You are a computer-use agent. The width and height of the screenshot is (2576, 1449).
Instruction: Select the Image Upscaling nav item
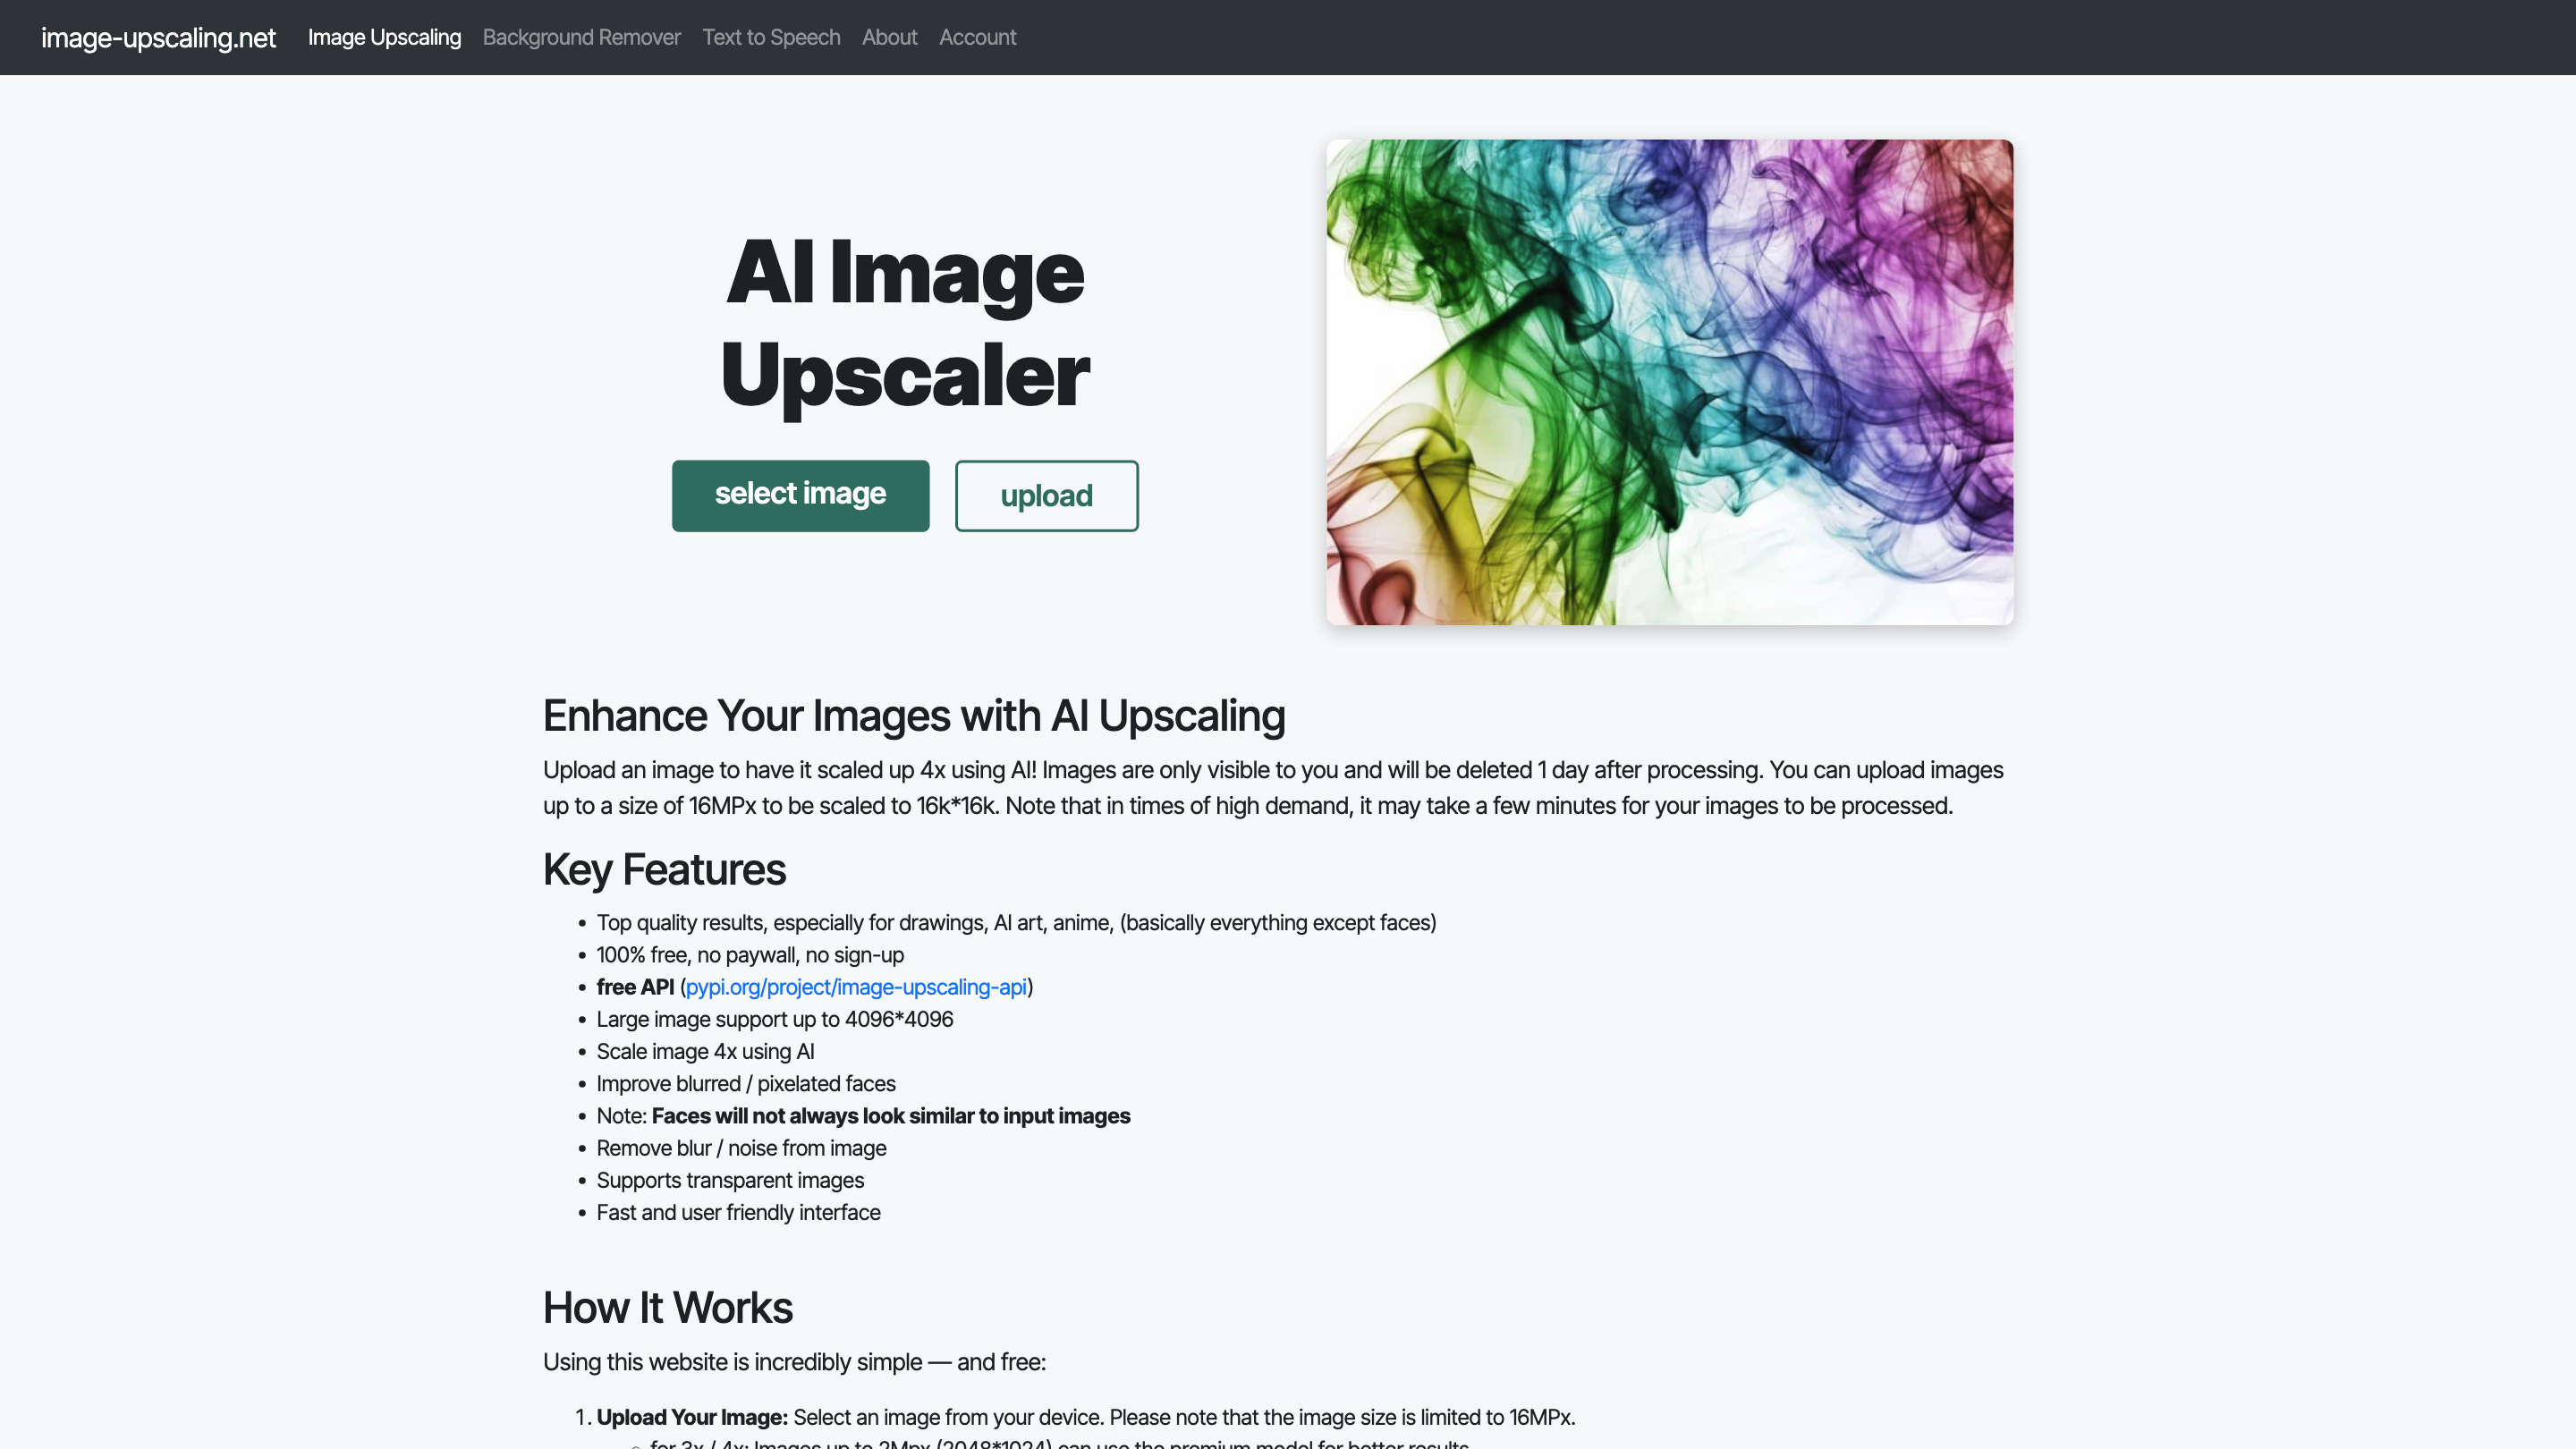point(384,37)
